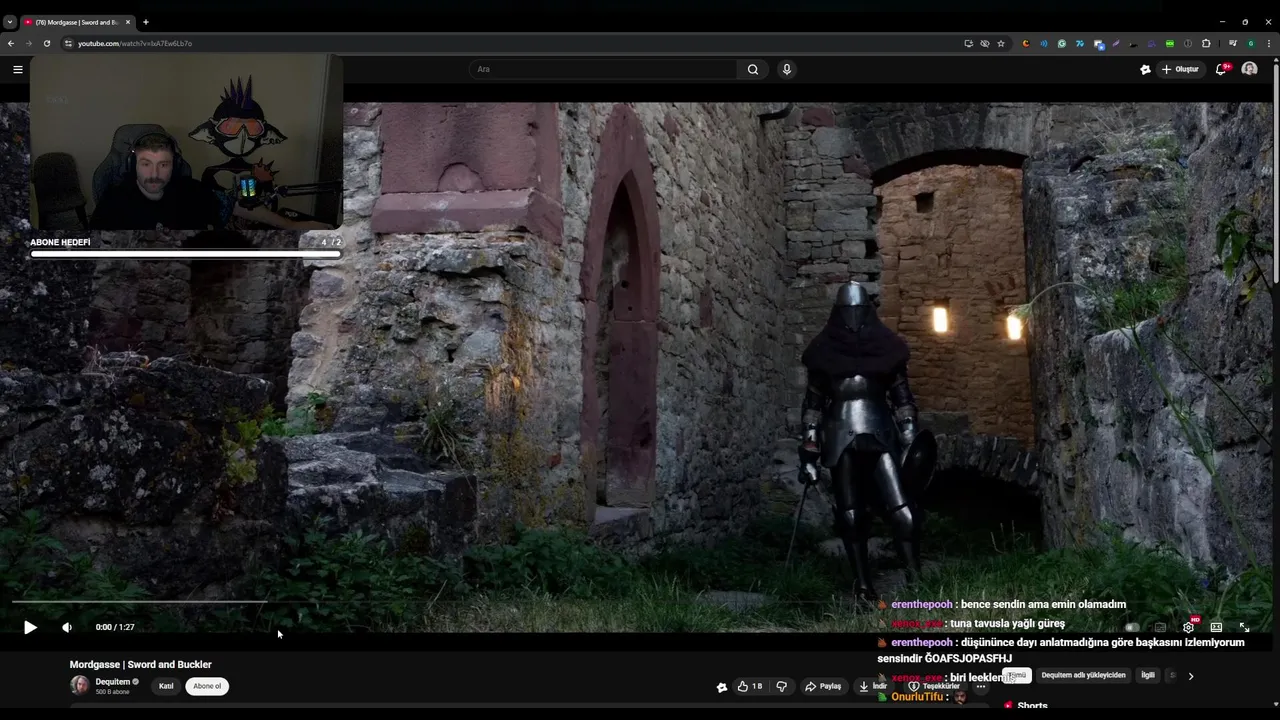The width and height of the screenshot is (1280, 720).
Task: Go forward in browser history
Action: pyautogui.click(x=29, y=43)
